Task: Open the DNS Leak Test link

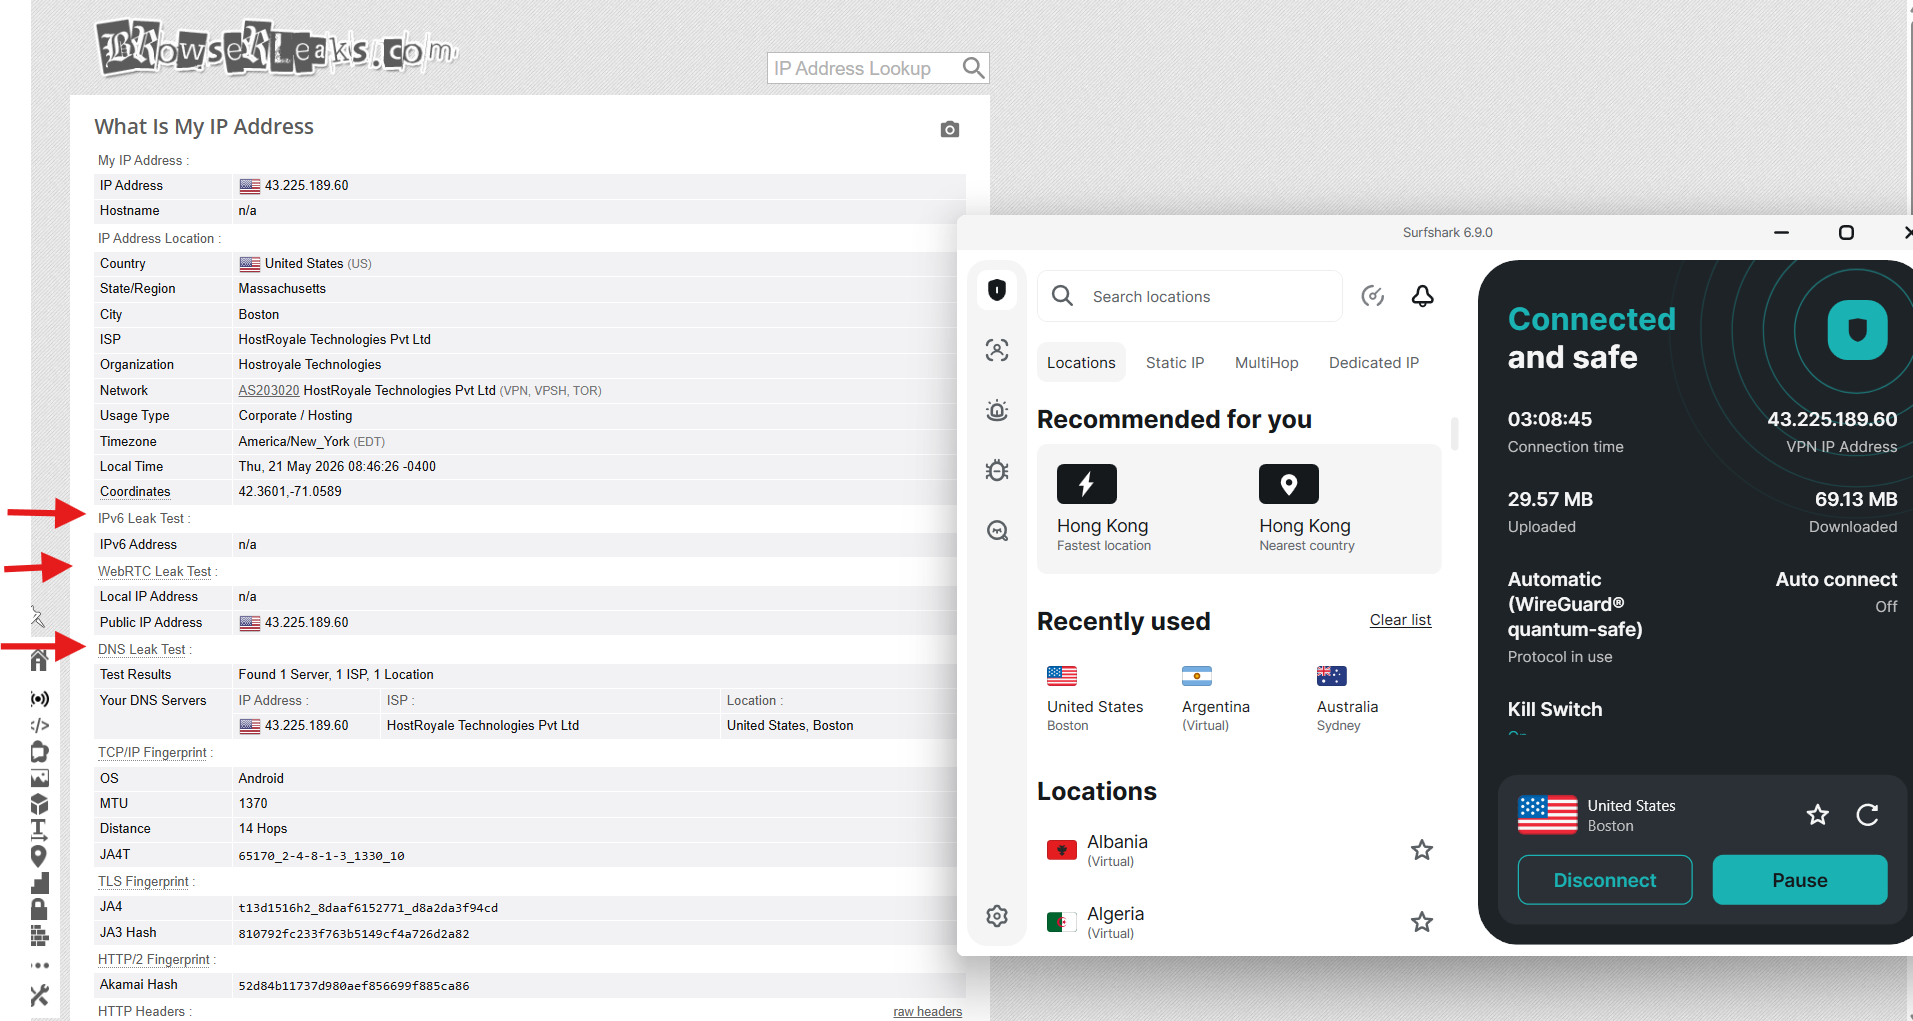Action: 142,649
